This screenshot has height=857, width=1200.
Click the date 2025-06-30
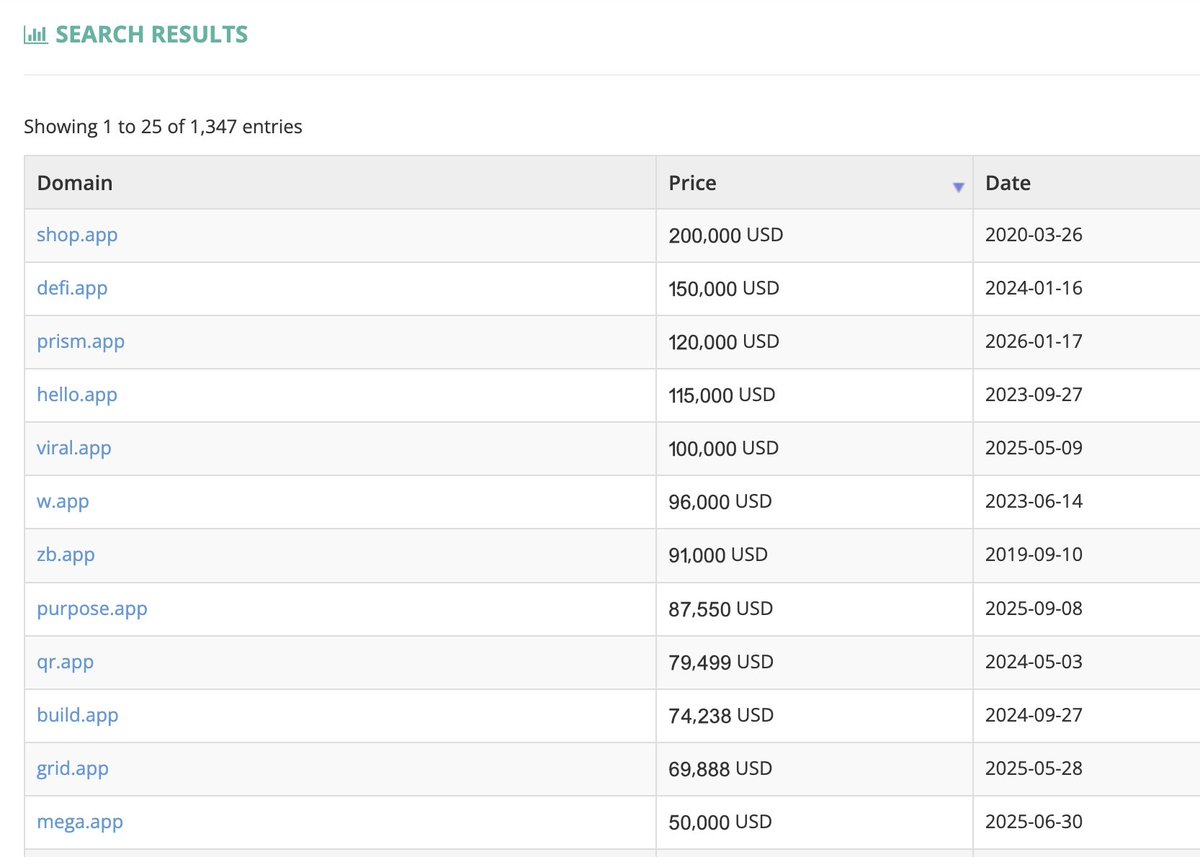[x=1034, y=822]
